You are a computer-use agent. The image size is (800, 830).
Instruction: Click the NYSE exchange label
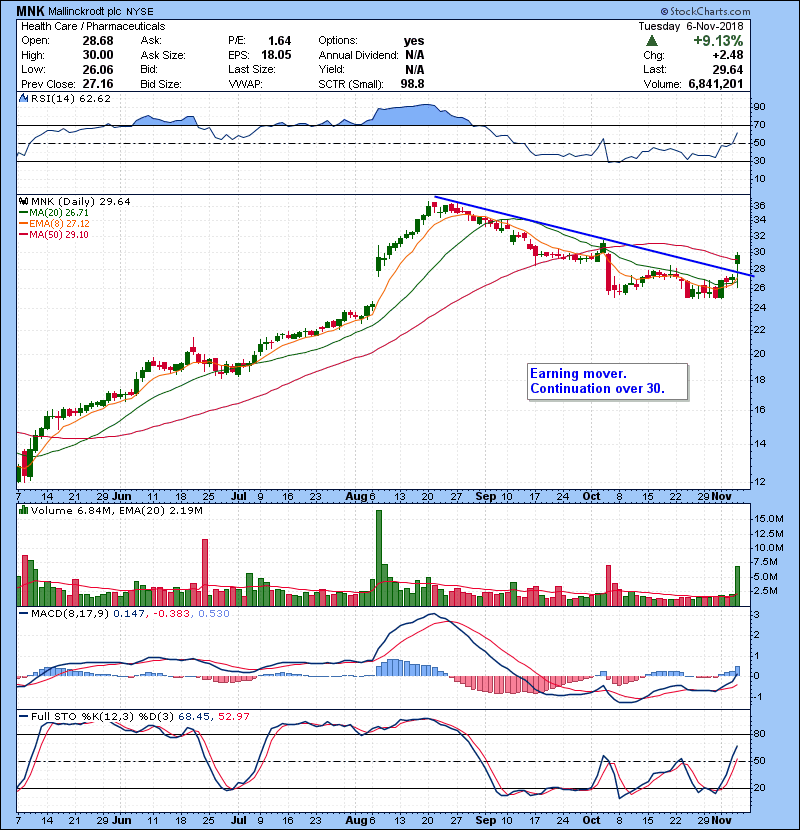[140, 11]
